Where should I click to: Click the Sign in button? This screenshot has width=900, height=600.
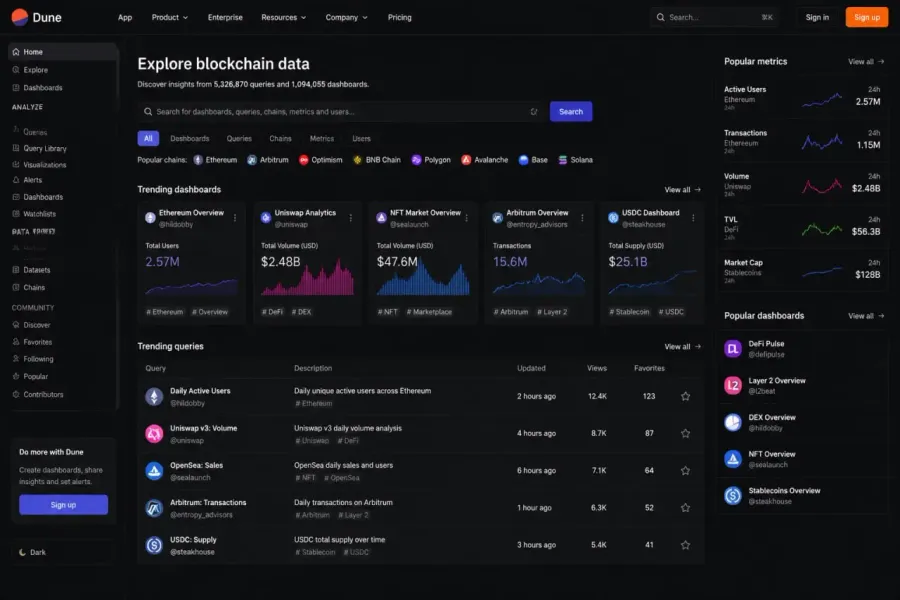click(817, 17)
